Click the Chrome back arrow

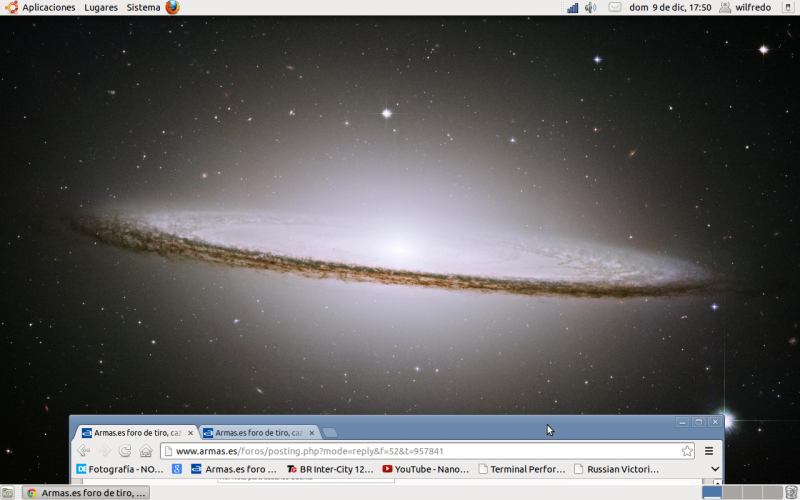point(84,451)
